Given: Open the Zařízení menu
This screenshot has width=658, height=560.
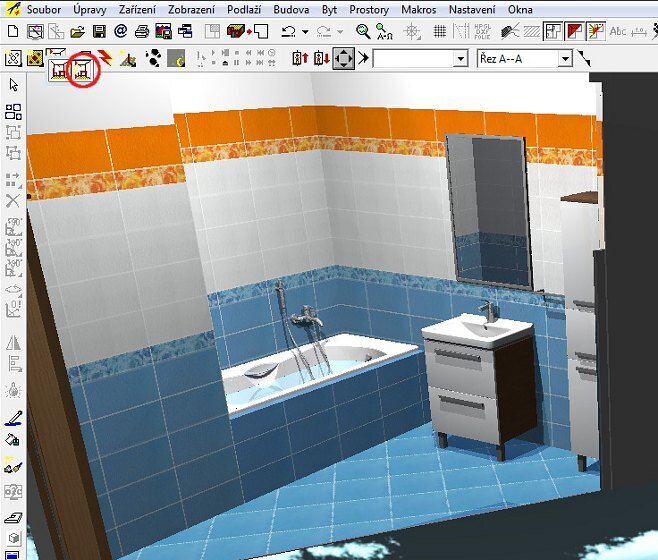Looking at the screenshot, I should [137, 9].
